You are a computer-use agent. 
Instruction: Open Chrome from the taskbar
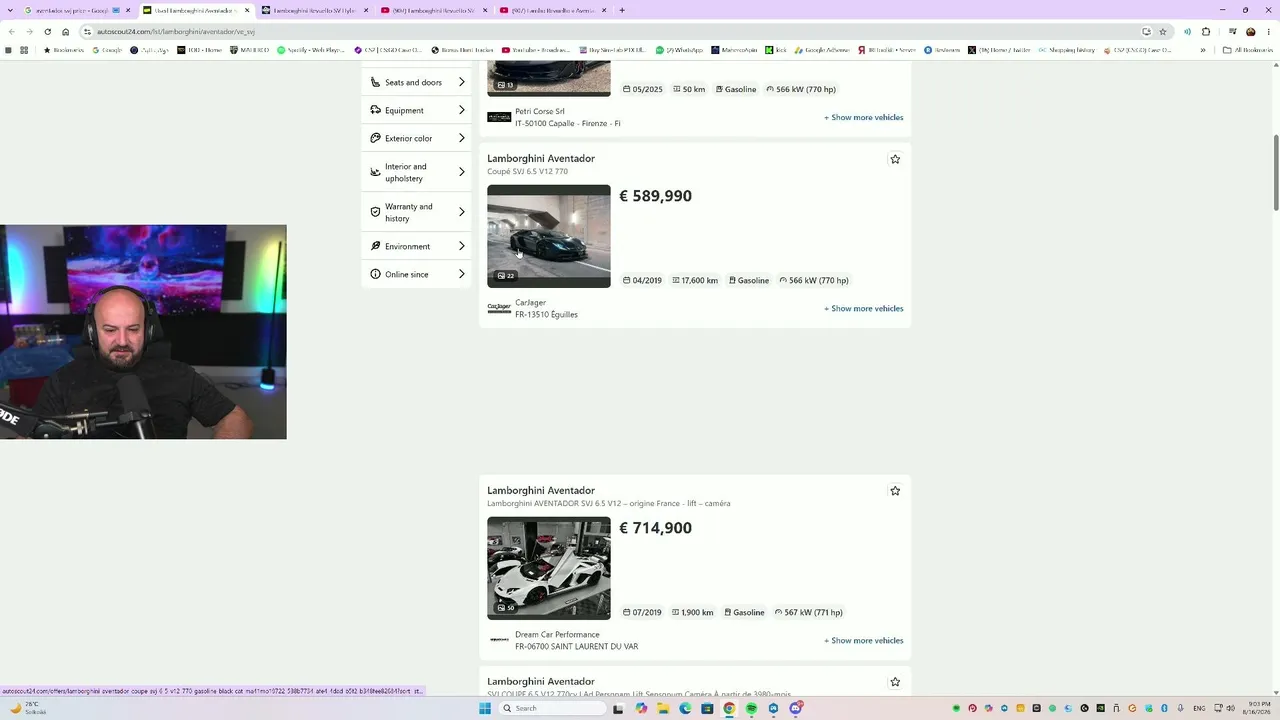tap(729, 708)
